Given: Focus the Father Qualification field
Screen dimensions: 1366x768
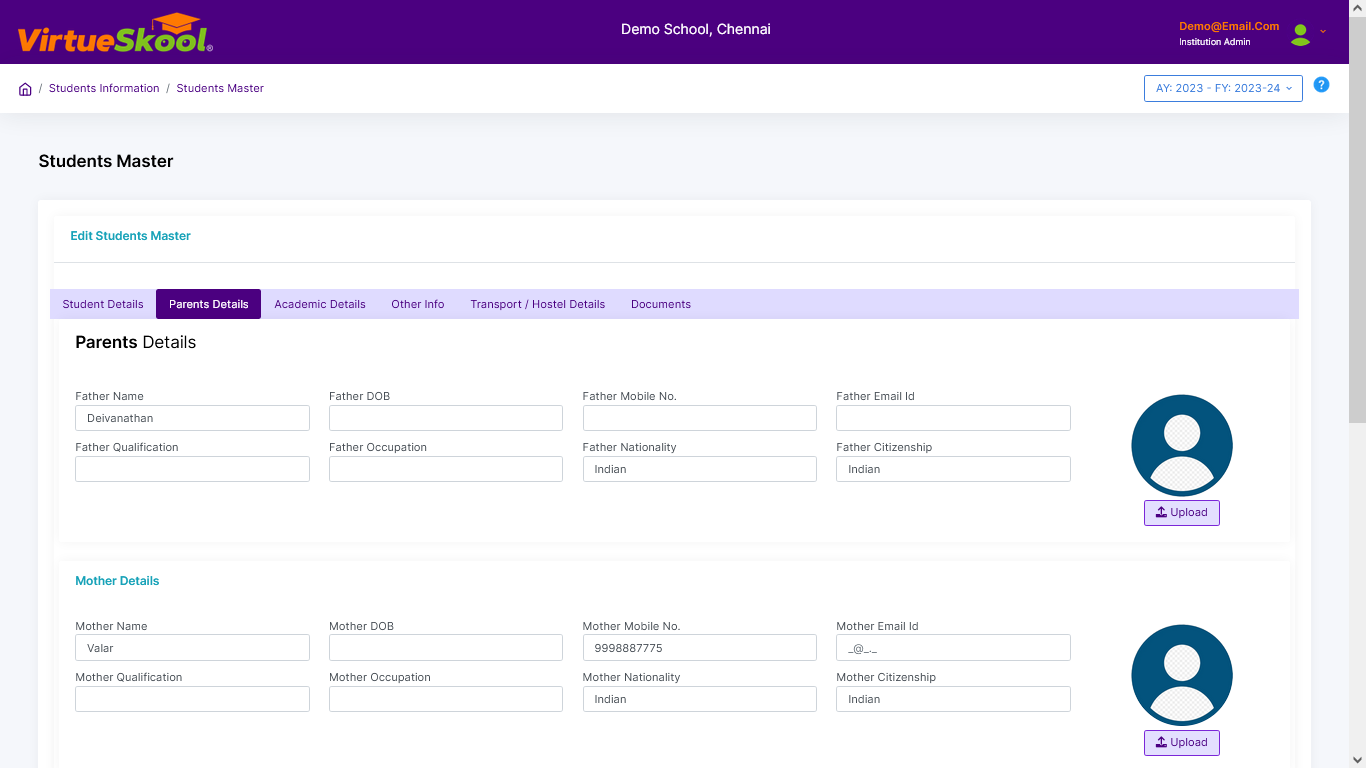Looking at the screenshot, I should pos(192,469).
